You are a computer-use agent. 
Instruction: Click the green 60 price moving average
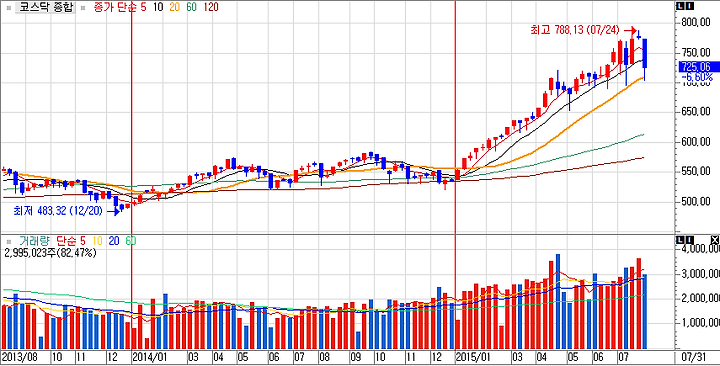tap(192, 7)
